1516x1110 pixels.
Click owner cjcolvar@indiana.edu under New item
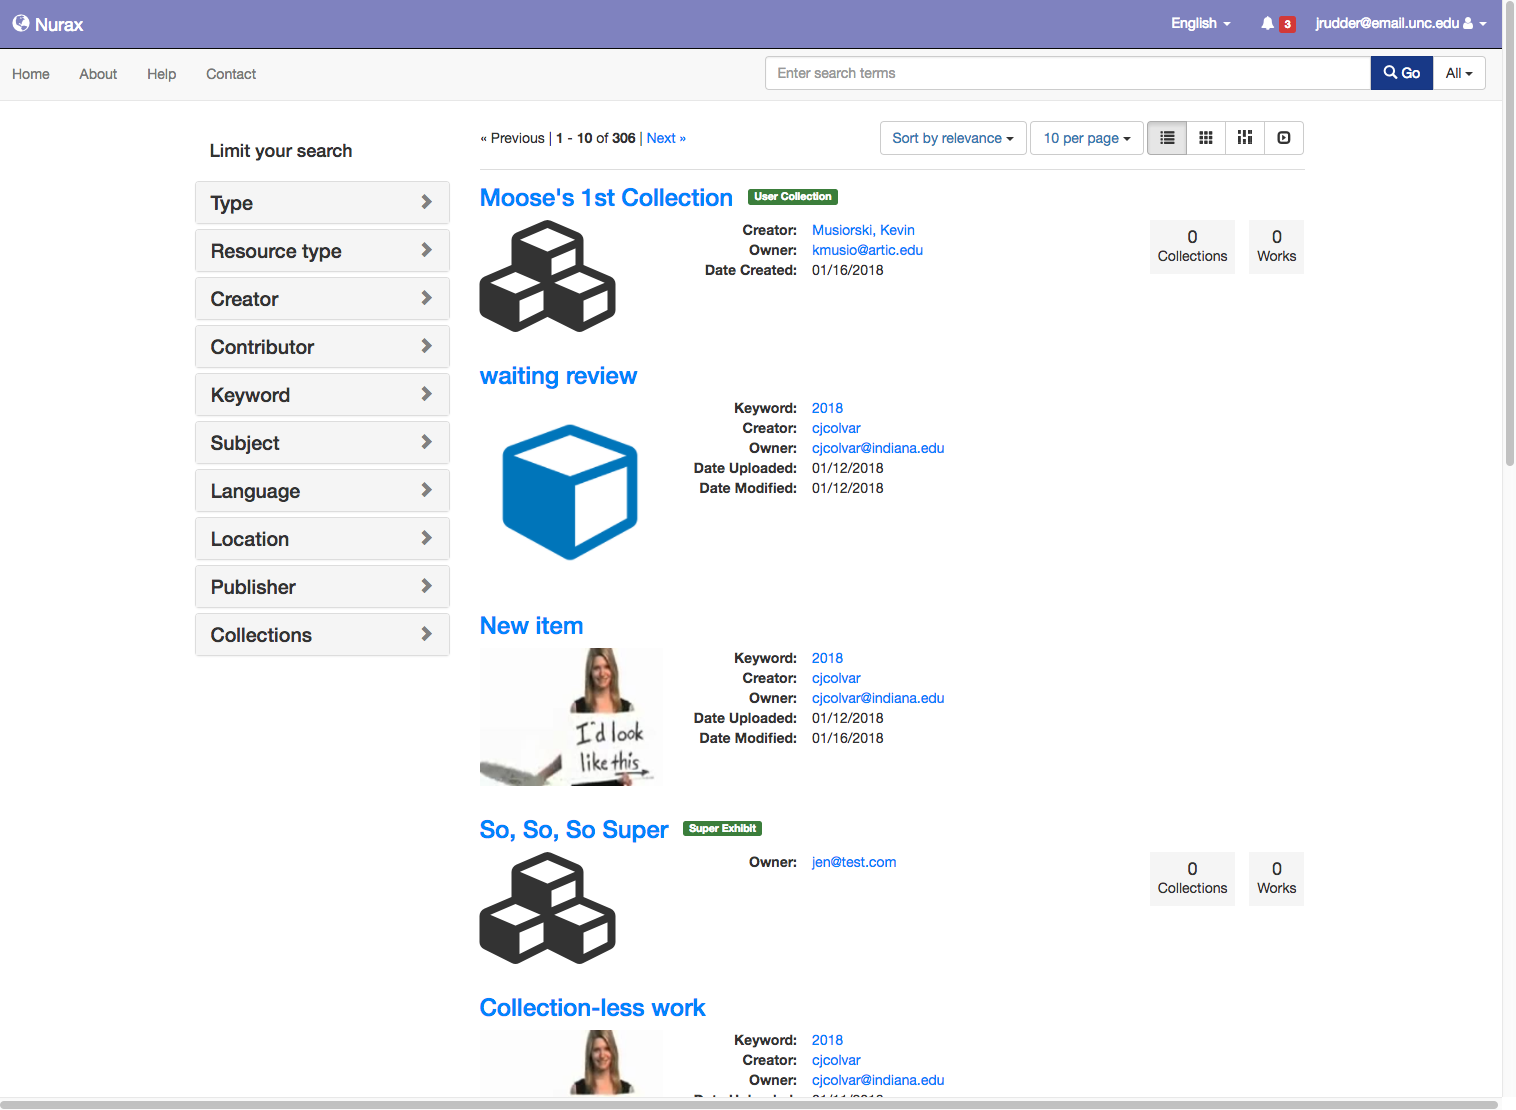click(878, 698)
